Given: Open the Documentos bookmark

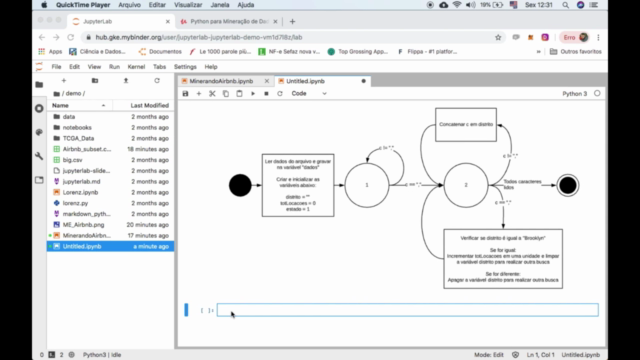Looking at the screenshot, I should (160, 51).
